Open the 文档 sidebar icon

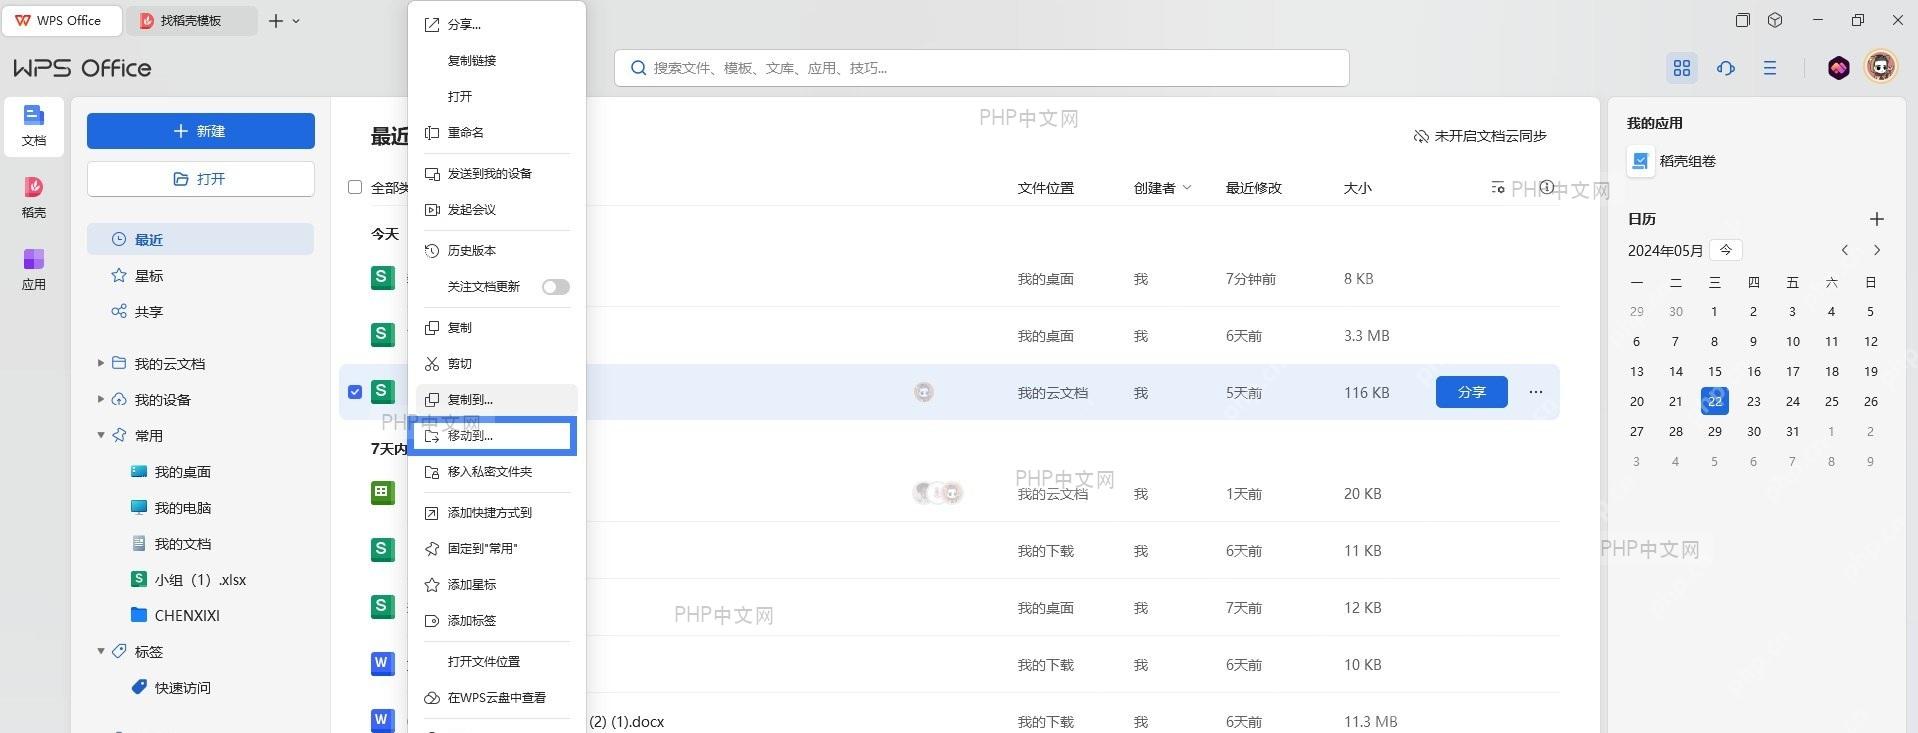pyautogui.click(x=34, y=126)
